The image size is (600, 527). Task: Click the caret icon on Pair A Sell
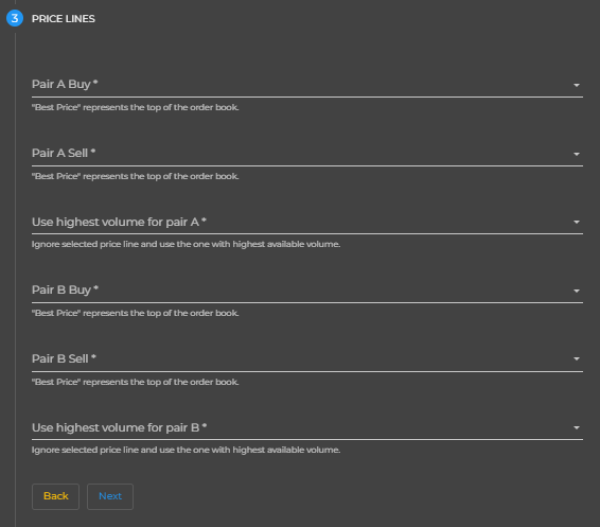pyautogui.click(x=576, y=154)
